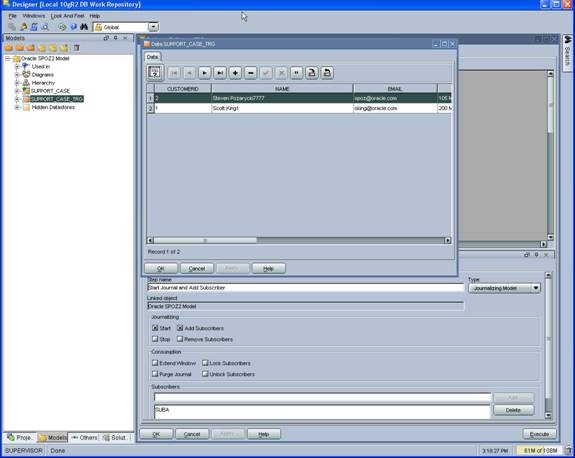Open the Windows menu

tap(34, 16)
